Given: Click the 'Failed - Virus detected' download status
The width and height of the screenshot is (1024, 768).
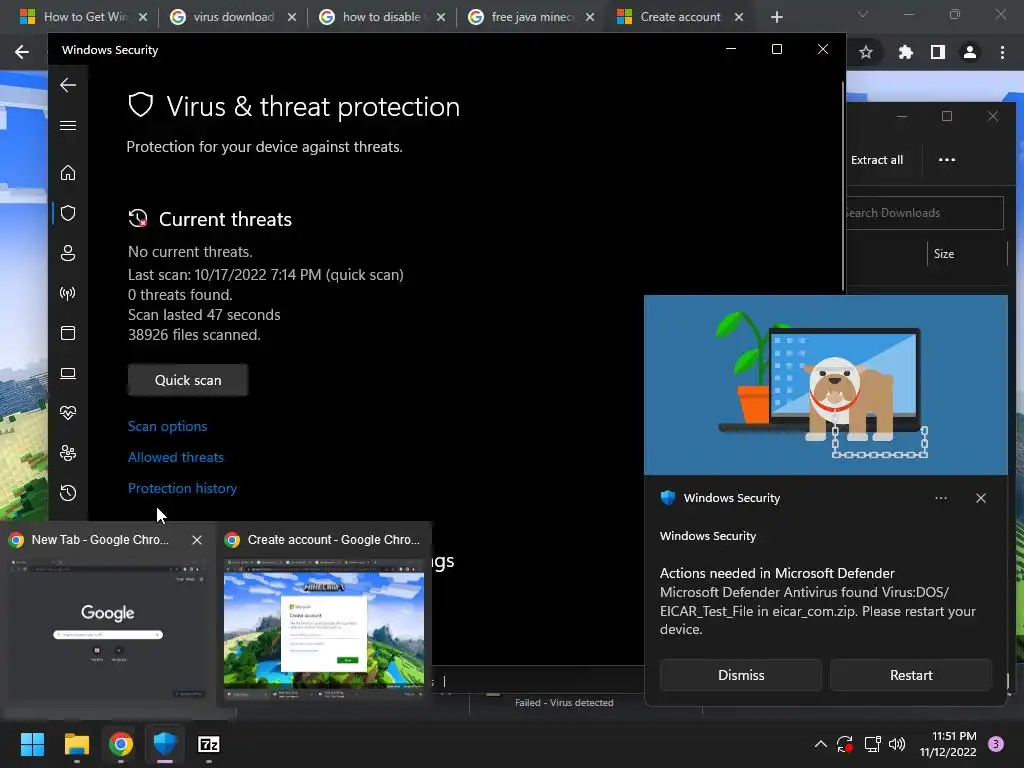Looking at the screenshot, I should (564, 703).
